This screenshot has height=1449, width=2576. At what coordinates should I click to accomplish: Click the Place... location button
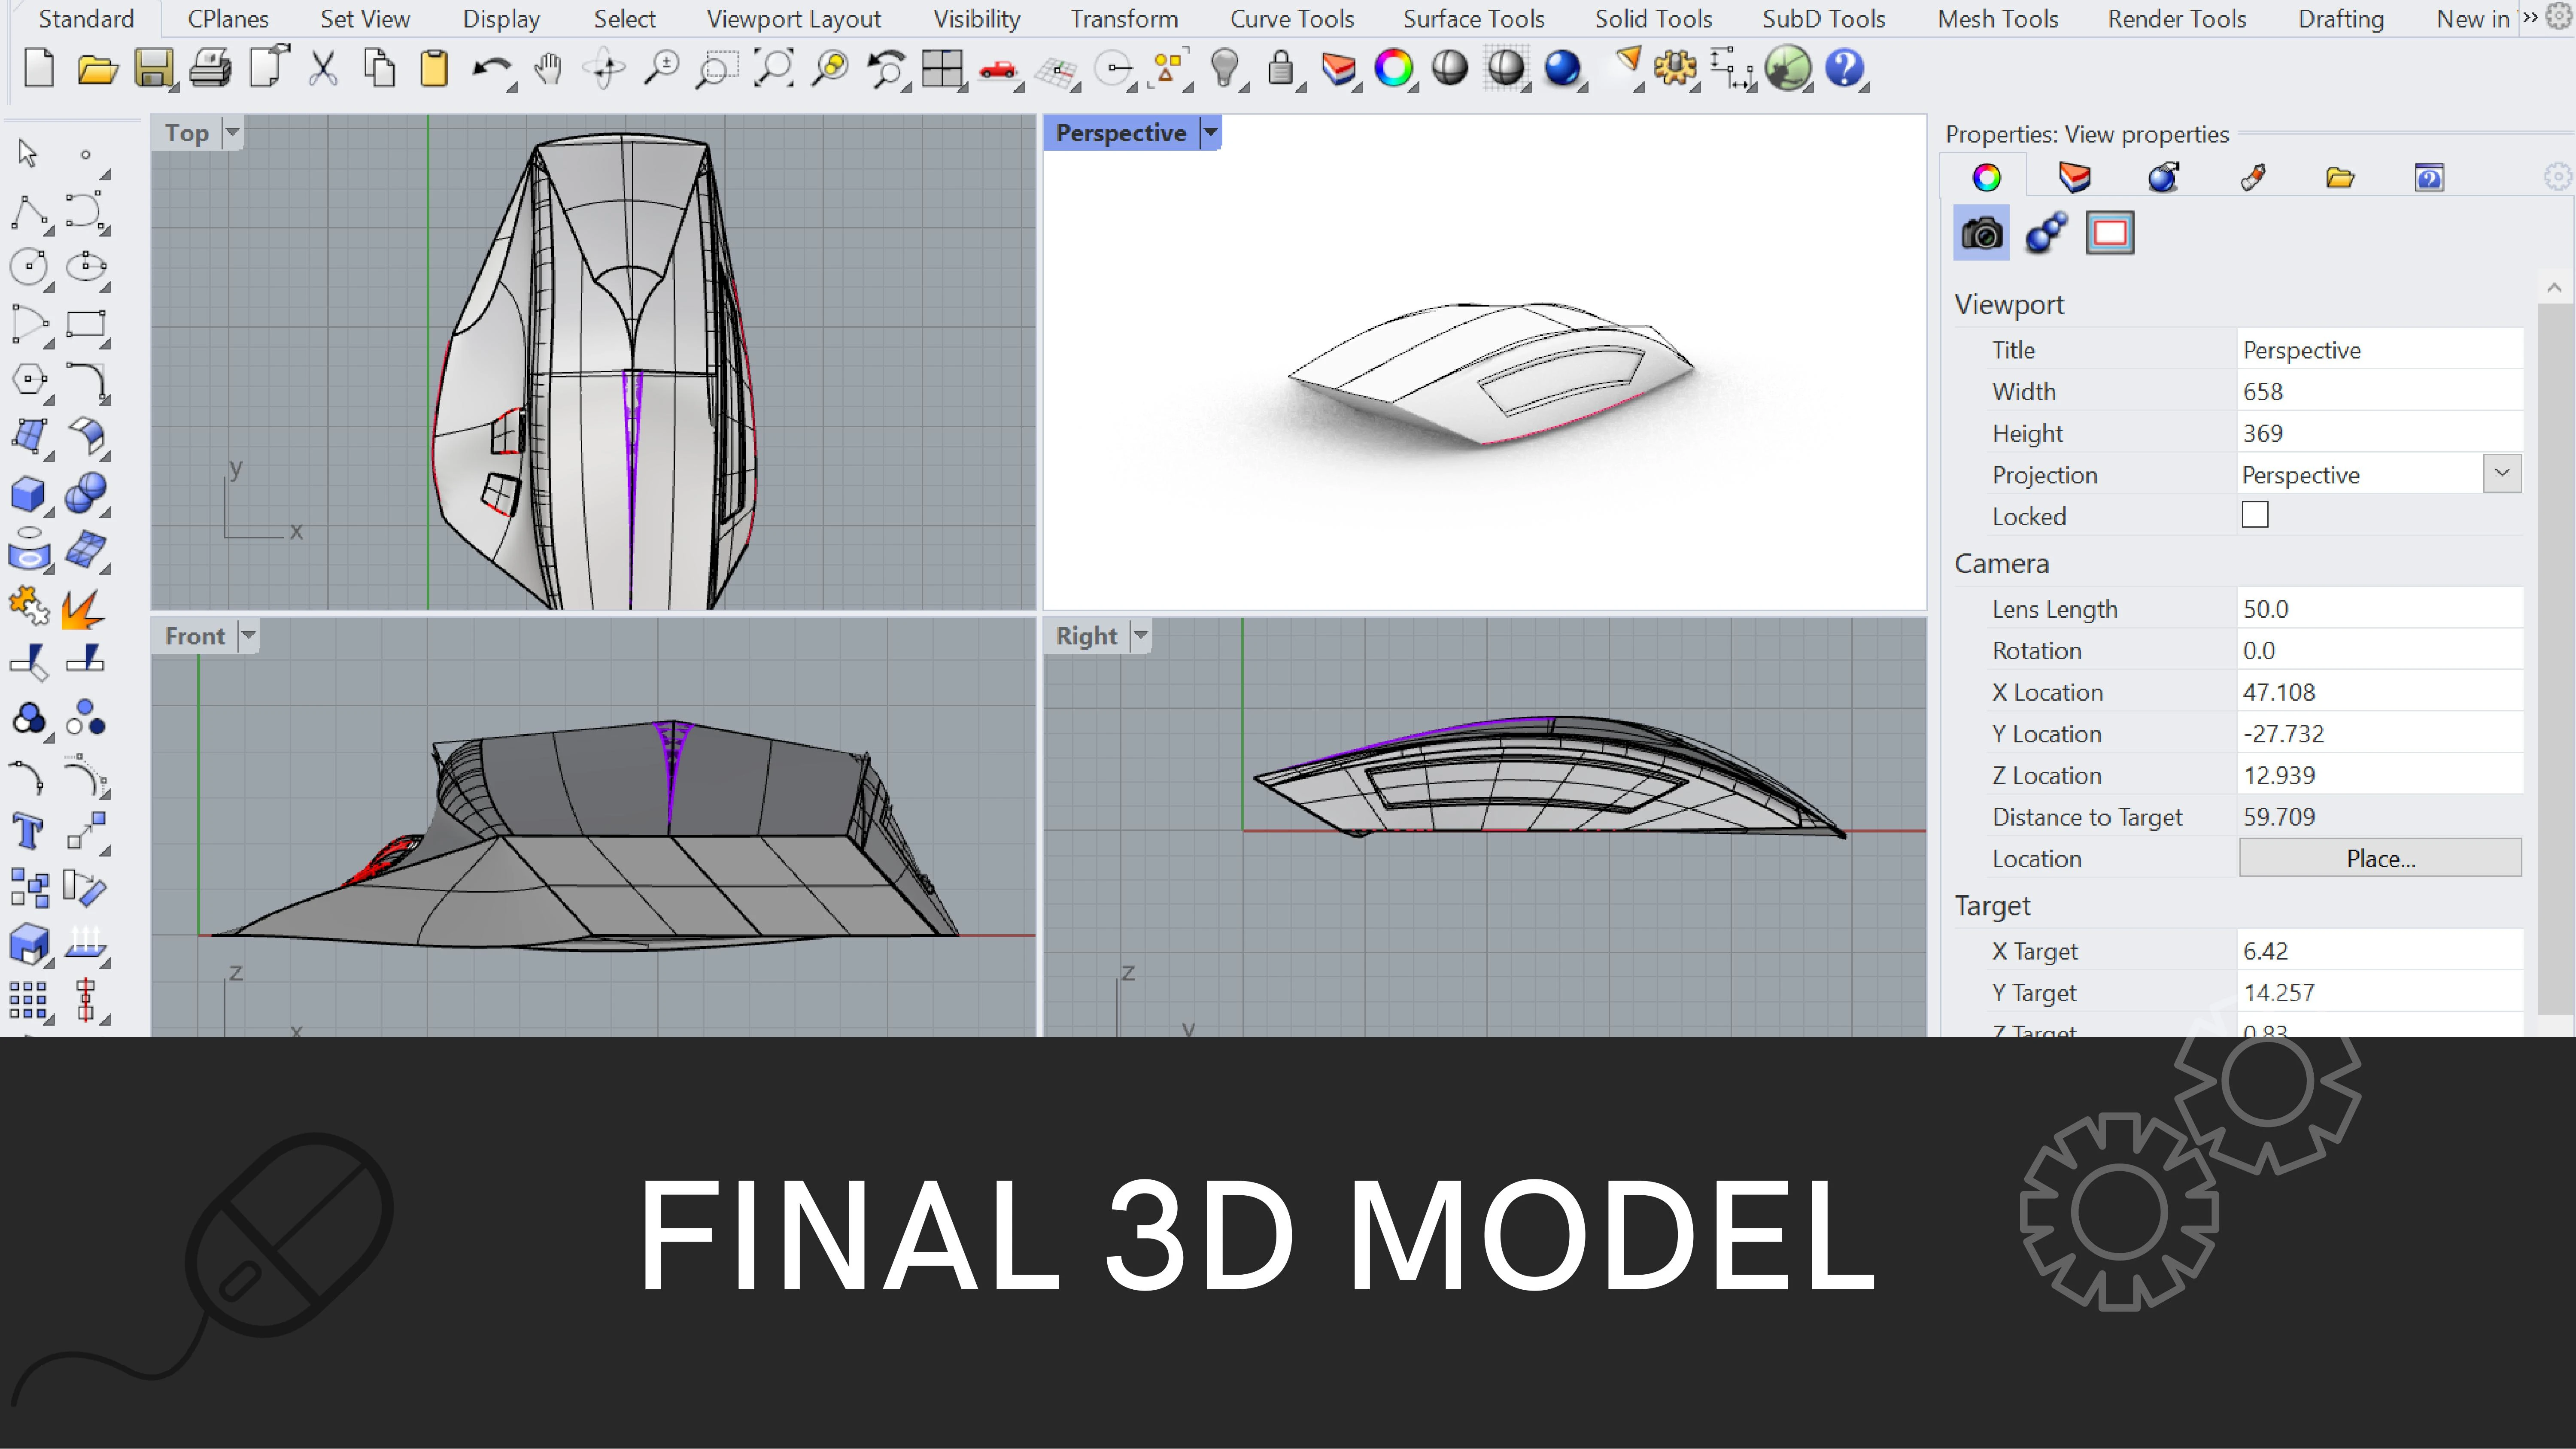(2380, 858)
